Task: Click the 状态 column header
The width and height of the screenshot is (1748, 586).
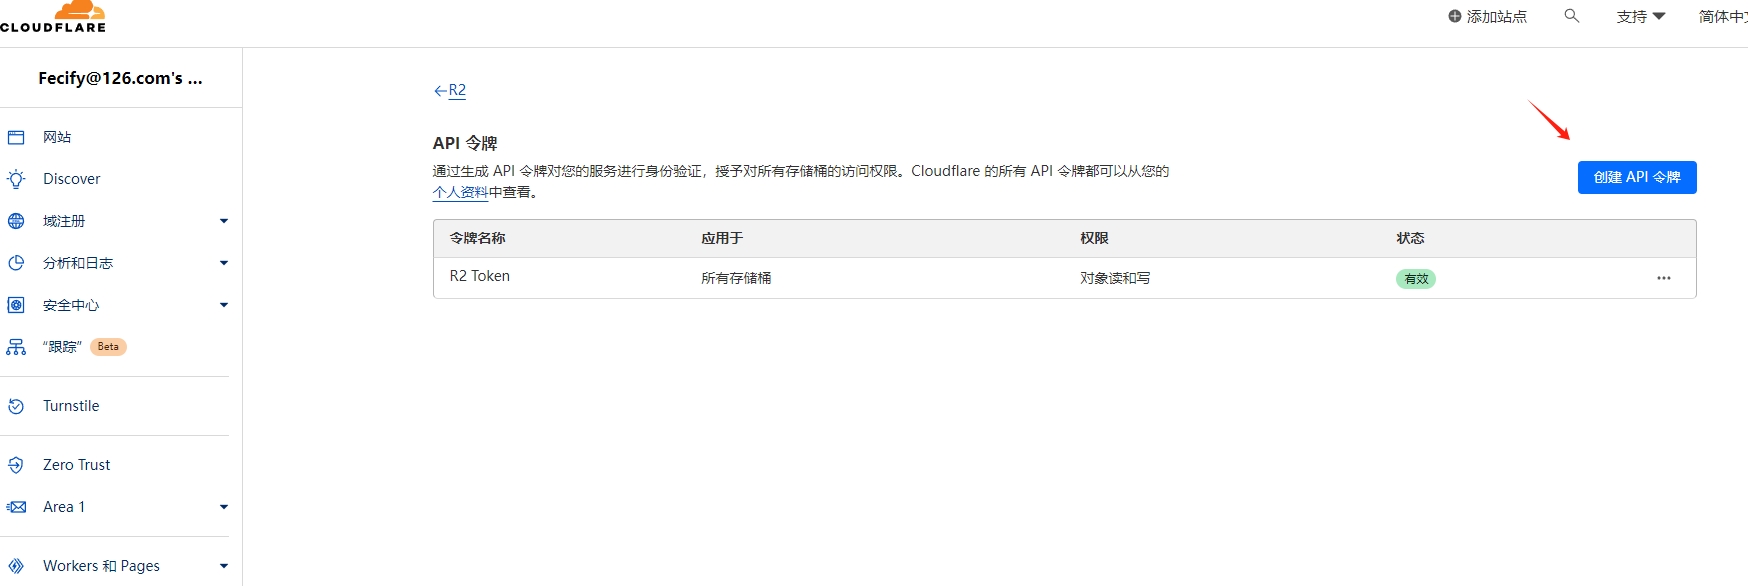Action: 1410,238
